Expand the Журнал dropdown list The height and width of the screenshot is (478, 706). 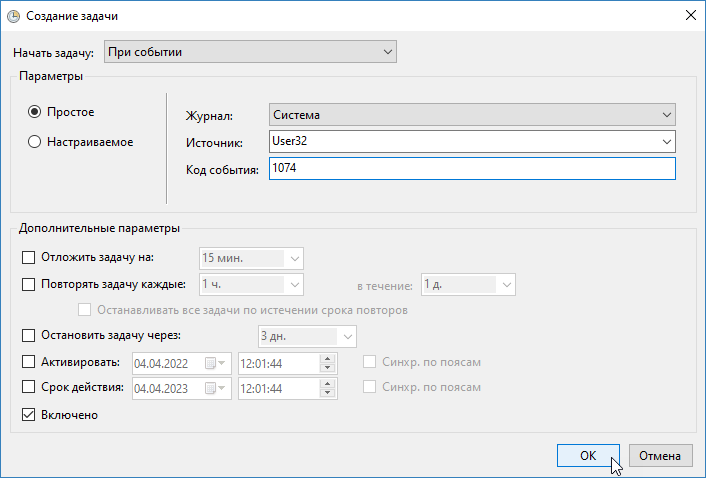[x=472, y=115]
